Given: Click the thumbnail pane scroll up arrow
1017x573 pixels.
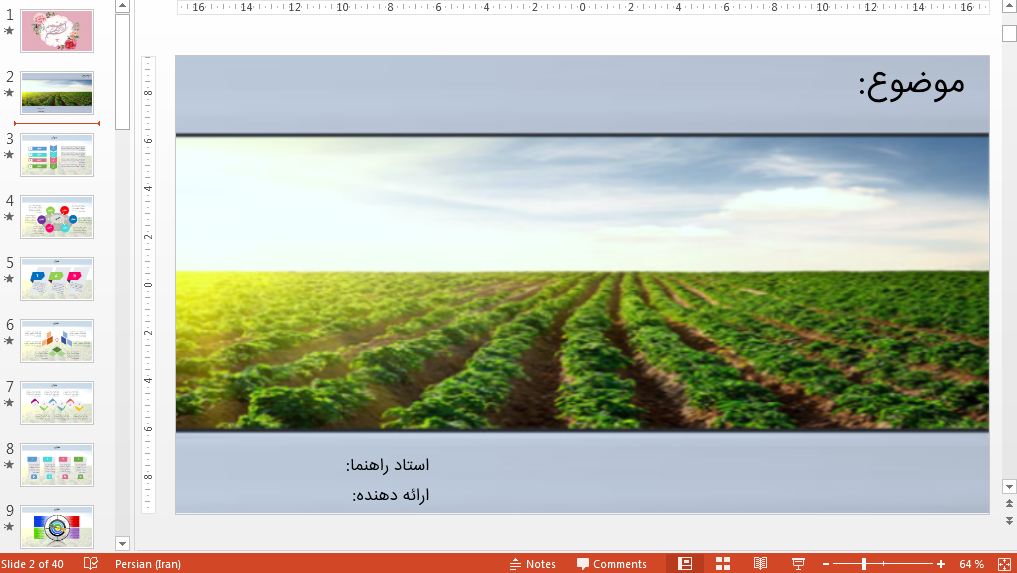Looking at the screenshot, I should coord(122,6).
